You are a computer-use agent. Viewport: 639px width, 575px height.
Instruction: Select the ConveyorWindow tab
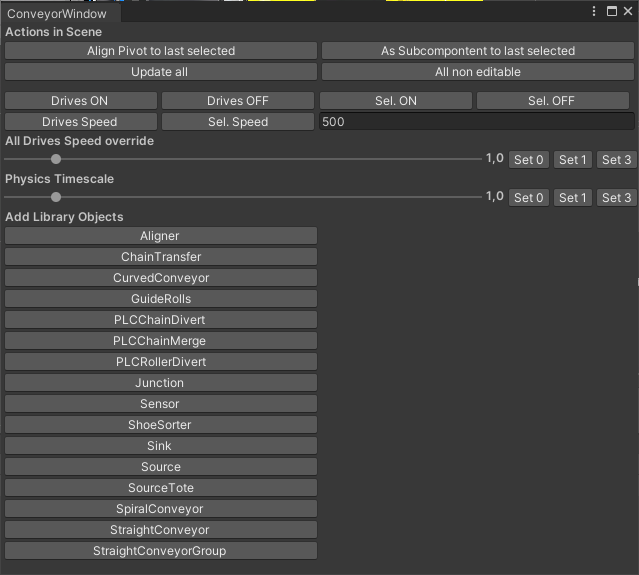click(x=57, y=14)
